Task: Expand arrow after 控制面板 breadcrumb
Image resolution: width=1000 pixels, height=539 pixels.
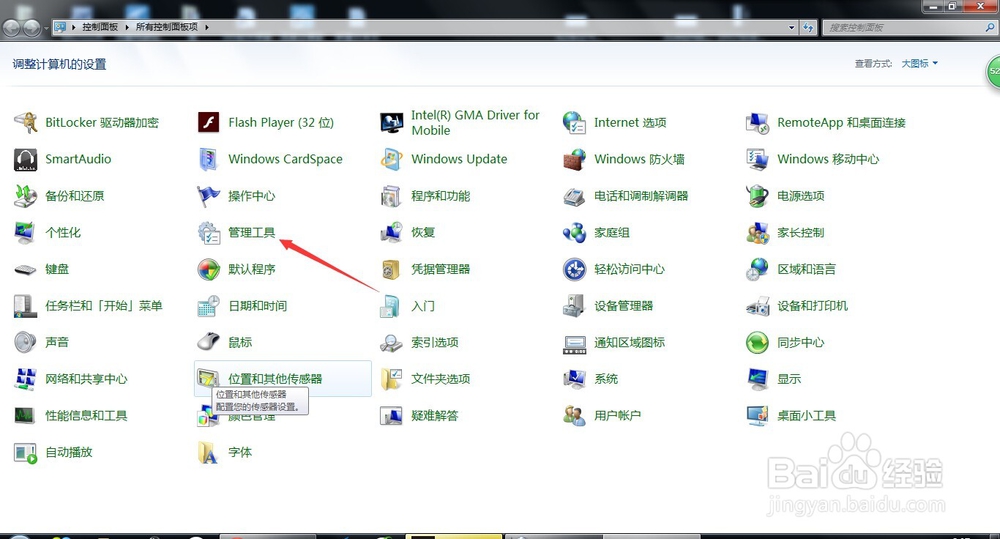Action: [x=127, y=27]
